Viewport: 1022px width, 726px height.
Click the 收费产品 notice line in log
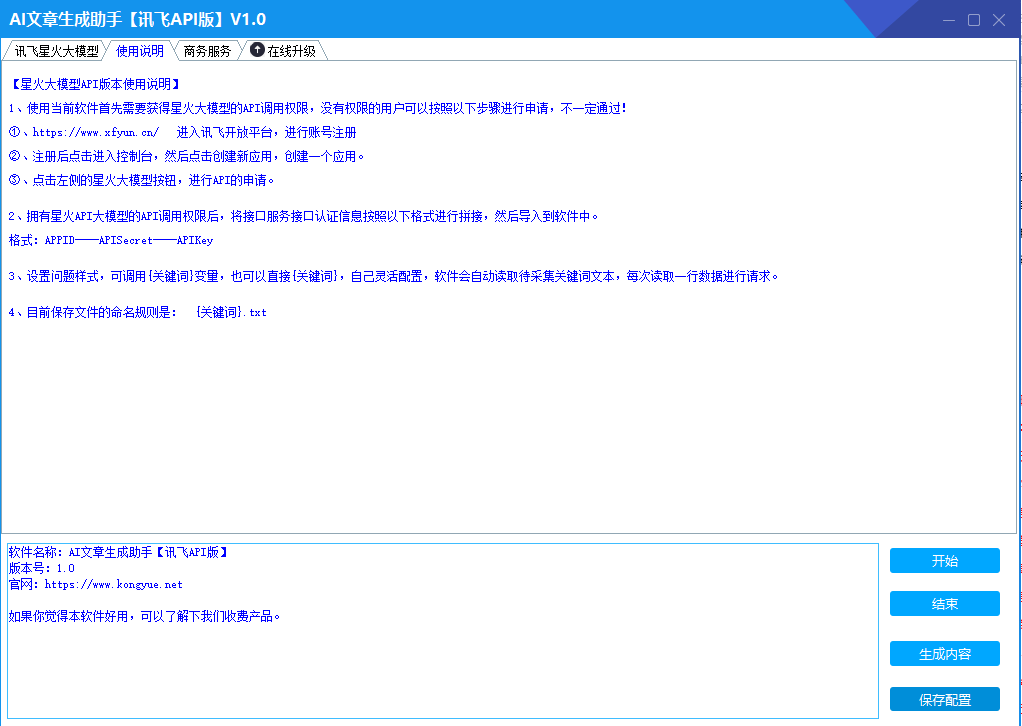pos(145,617)
